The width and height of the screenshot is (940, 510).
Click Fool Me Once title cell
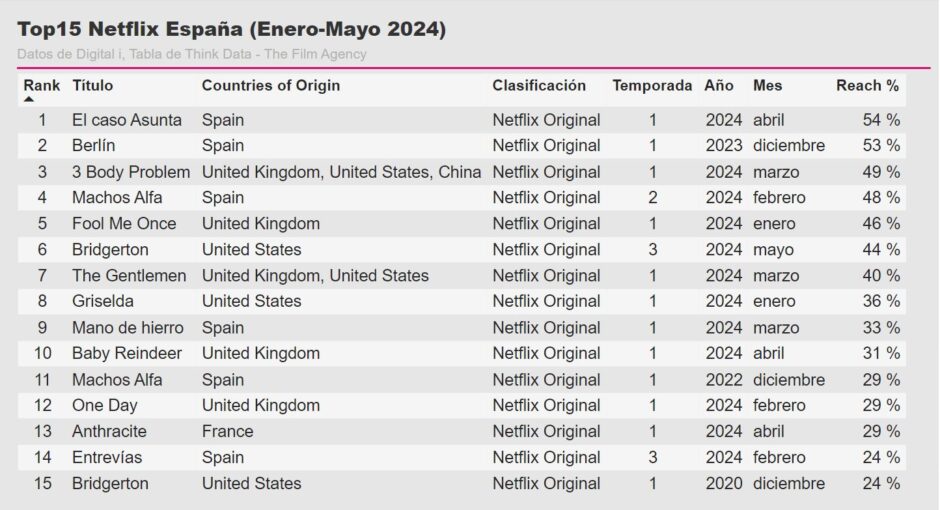coord(124,224)
